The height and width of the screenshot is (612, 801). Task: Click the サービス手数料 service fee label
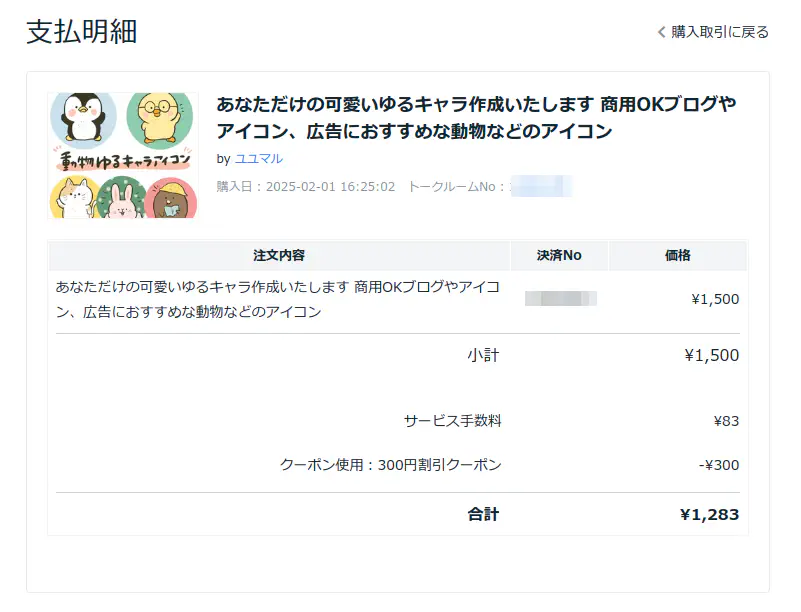[x=452, y=421]
